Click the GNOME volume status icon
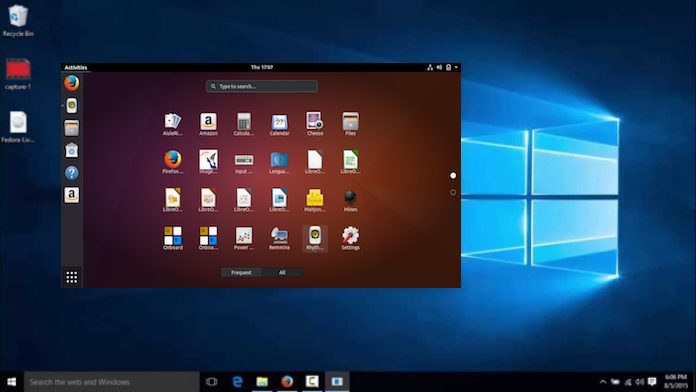 (439, 67)
